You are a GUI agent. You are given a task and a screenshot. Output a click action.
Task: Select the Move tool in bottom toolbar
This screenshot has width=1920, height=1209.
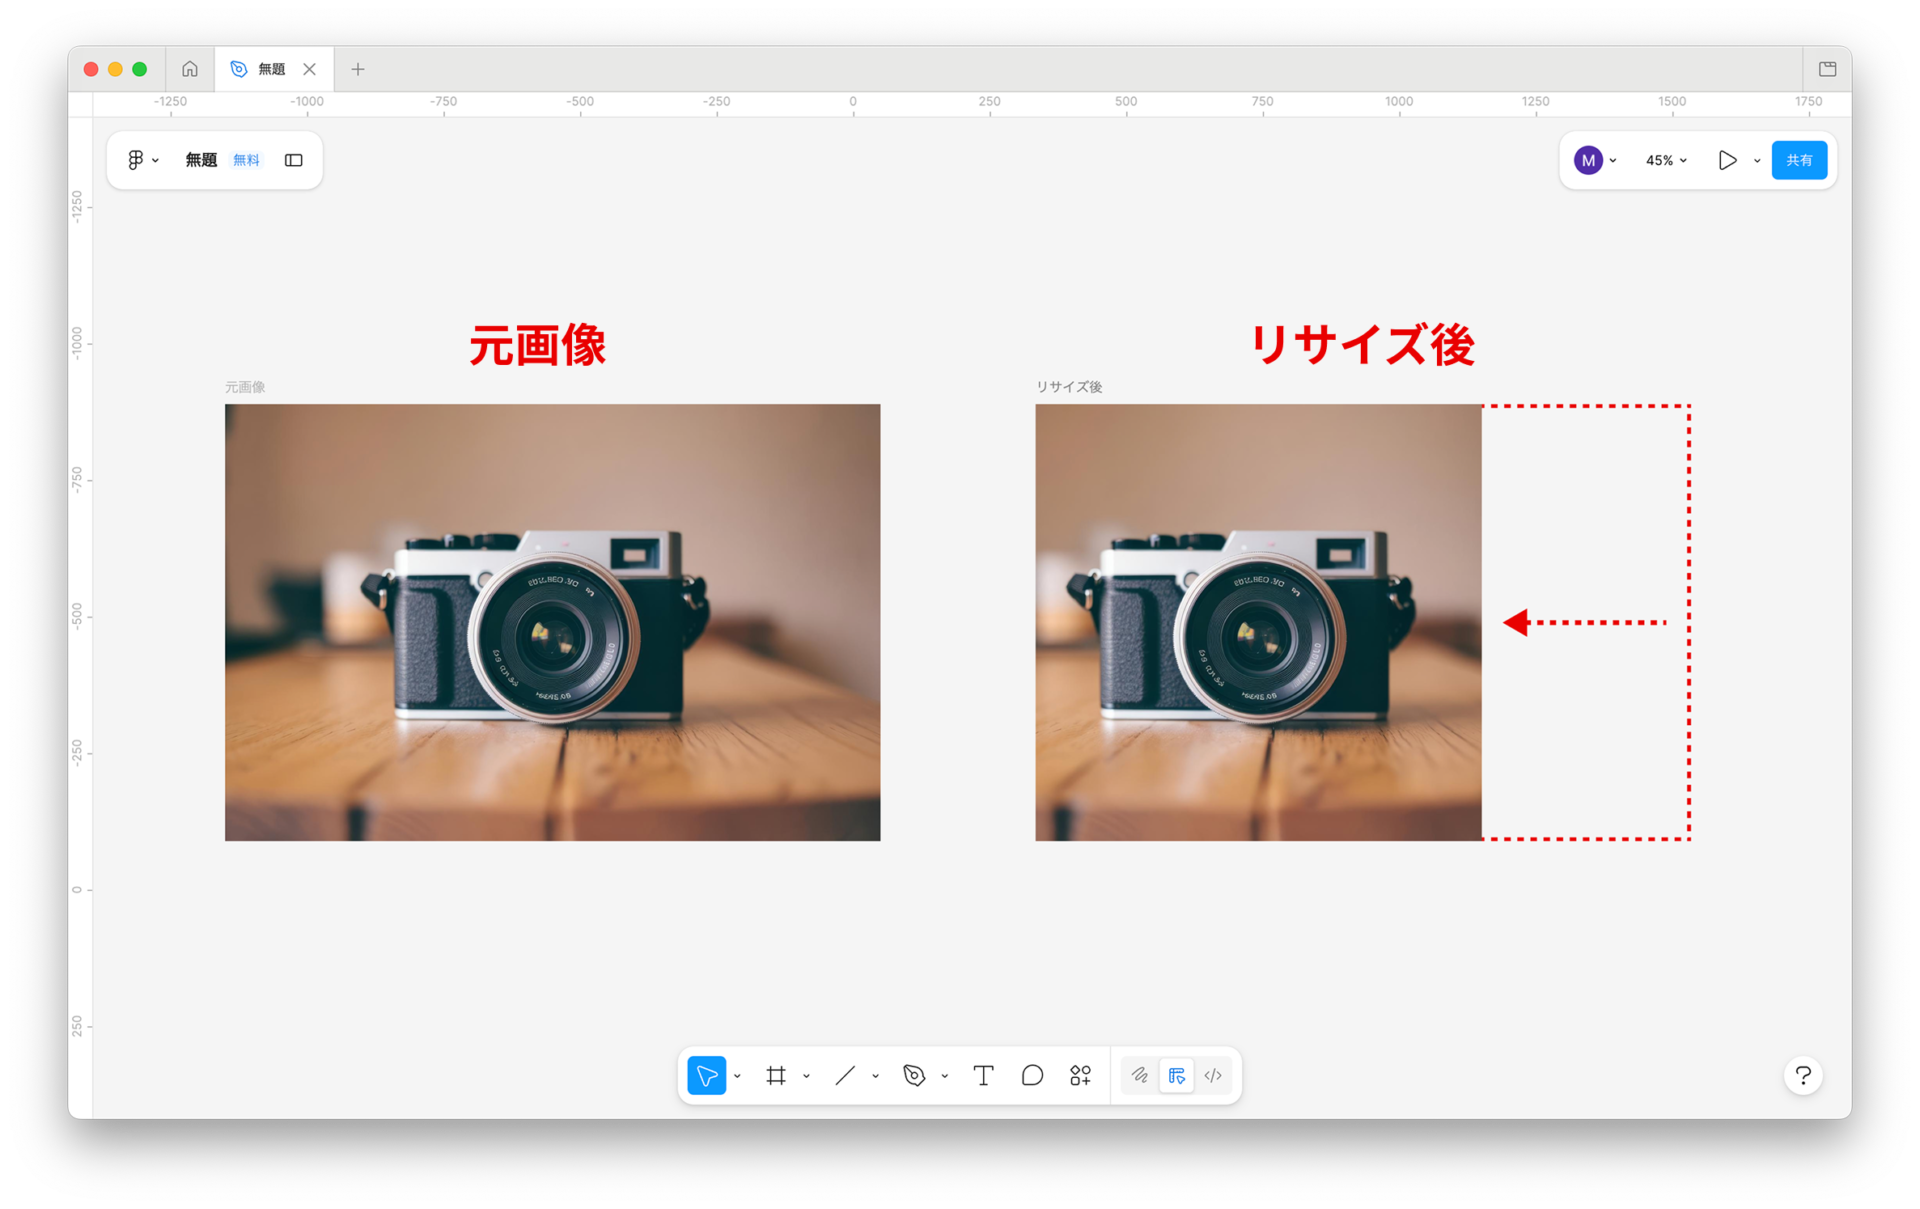[x=706, y=1075]
